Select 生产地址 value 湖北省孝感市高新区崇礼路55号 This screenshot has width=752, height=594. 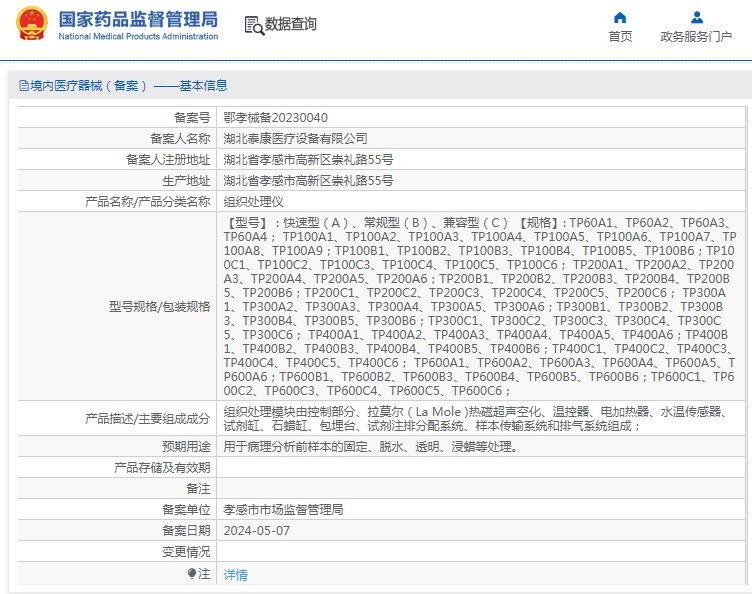click(x=308, y=181)
